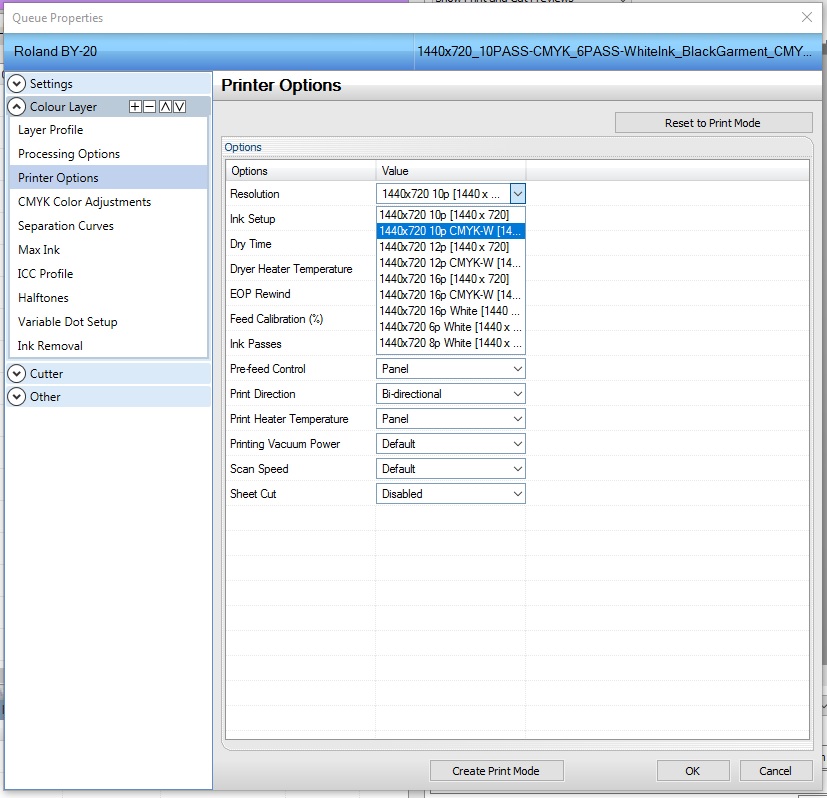This screenshot has width=827, height=798.
Task: Collapse the Colour Layer section
Action: click(x=17, y=107)
